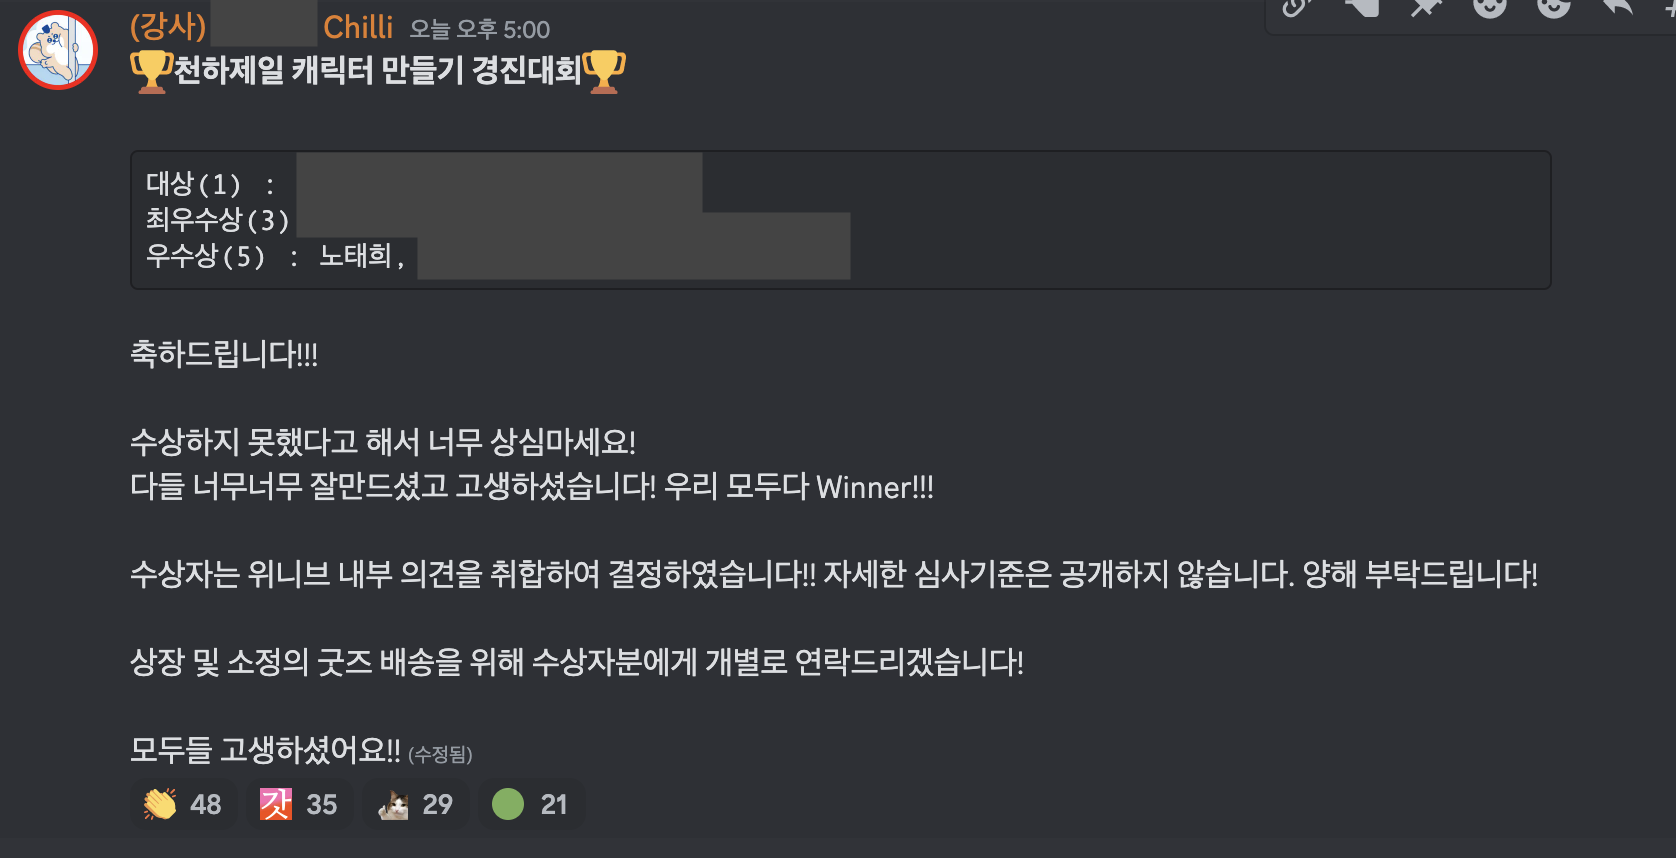The width and height of the screenshot is (1676, 858).
Task: Click the trophy emoji after 경진대회
Action: (x=604, y=71)
